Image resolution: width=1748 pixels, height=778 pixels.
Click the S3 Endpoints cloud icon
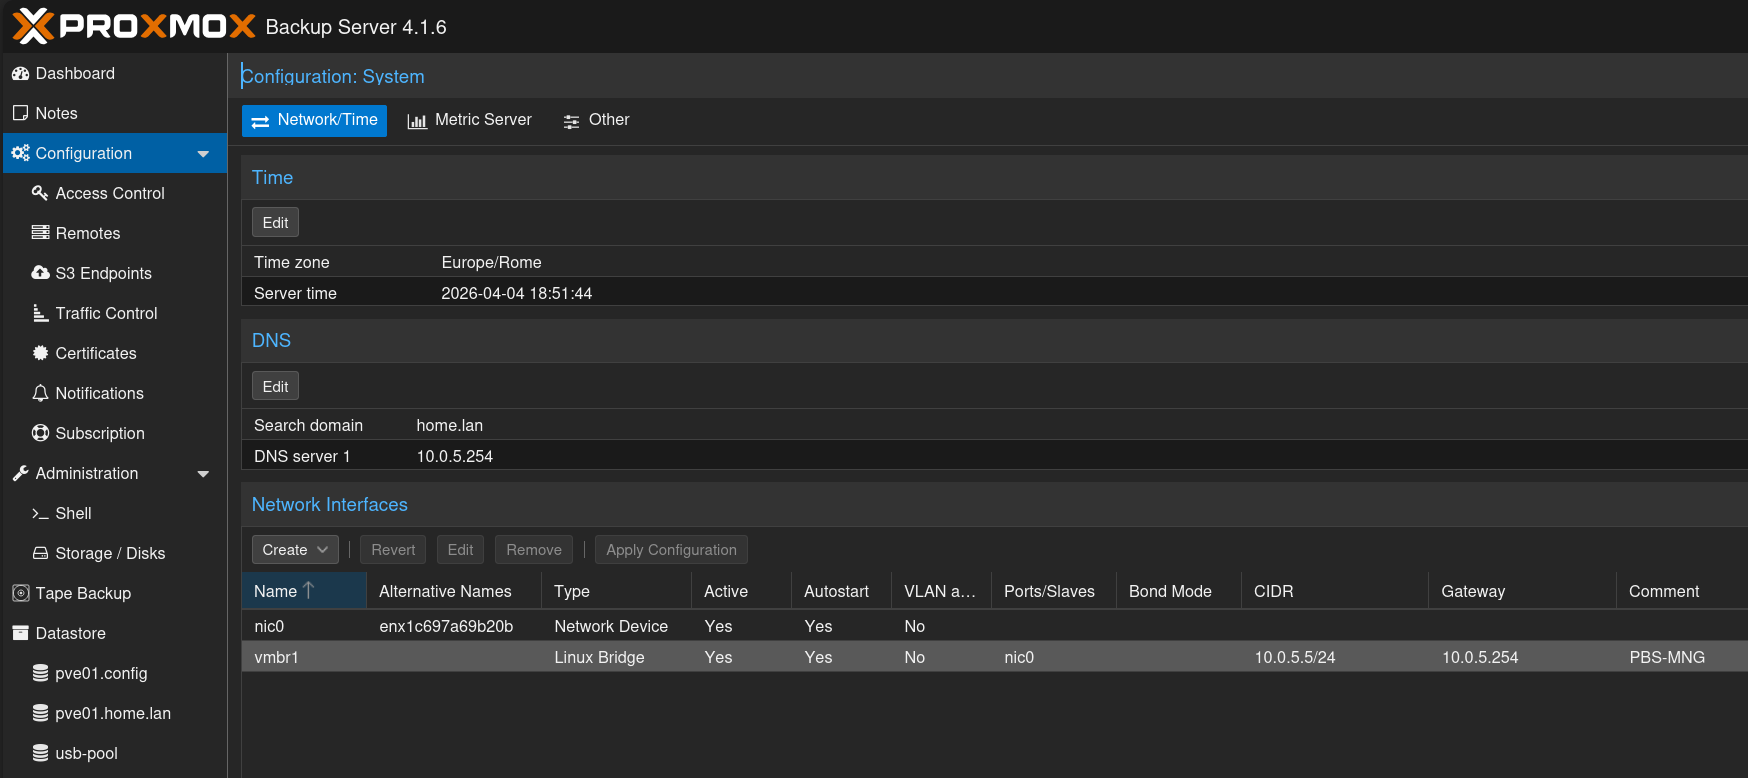click(x=40, y=273)
